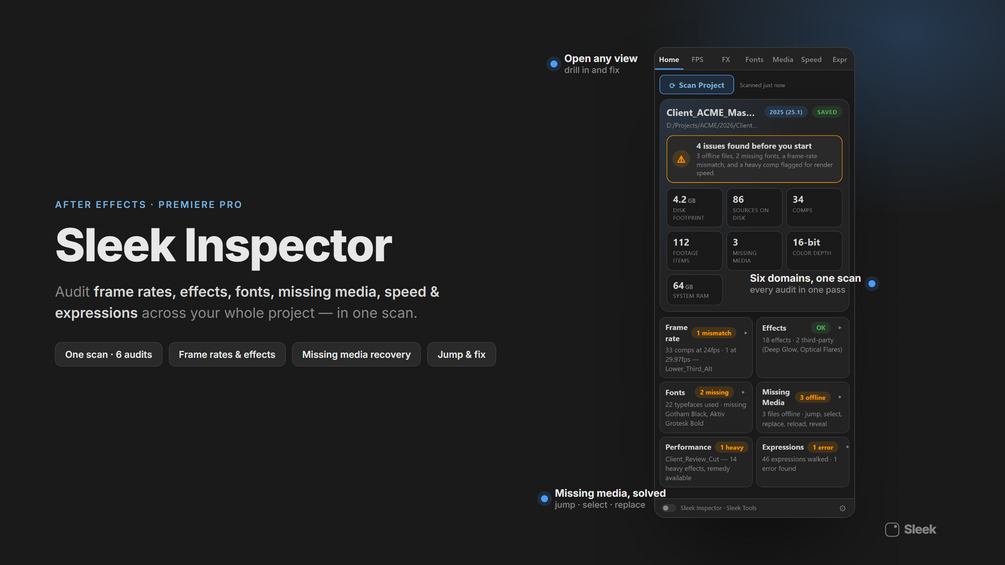This screenshot has width=1005, height=565.
Task: Click the Fonts card title
Action: (675, 393)
